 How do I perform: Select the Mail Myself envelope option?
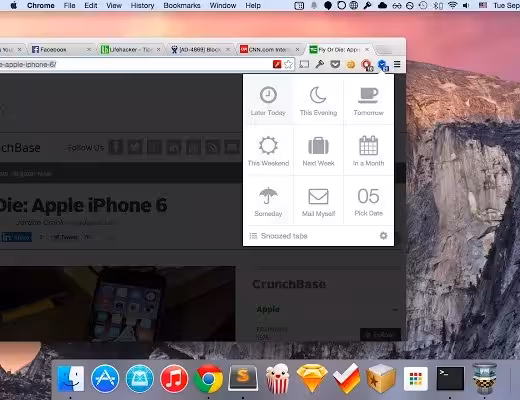click(x=318, y=201)
